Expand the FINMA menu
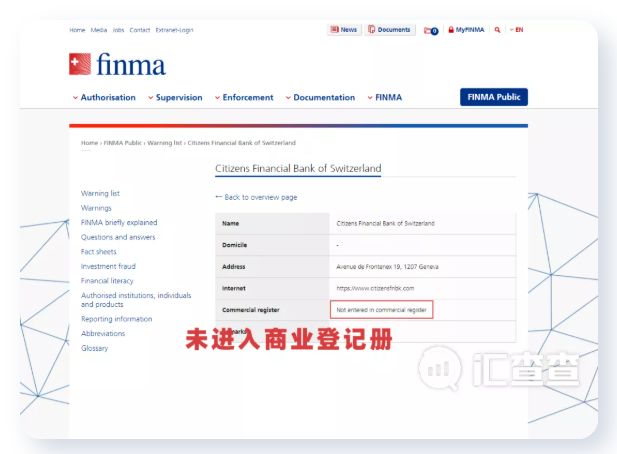 click(x=385, y=97)
